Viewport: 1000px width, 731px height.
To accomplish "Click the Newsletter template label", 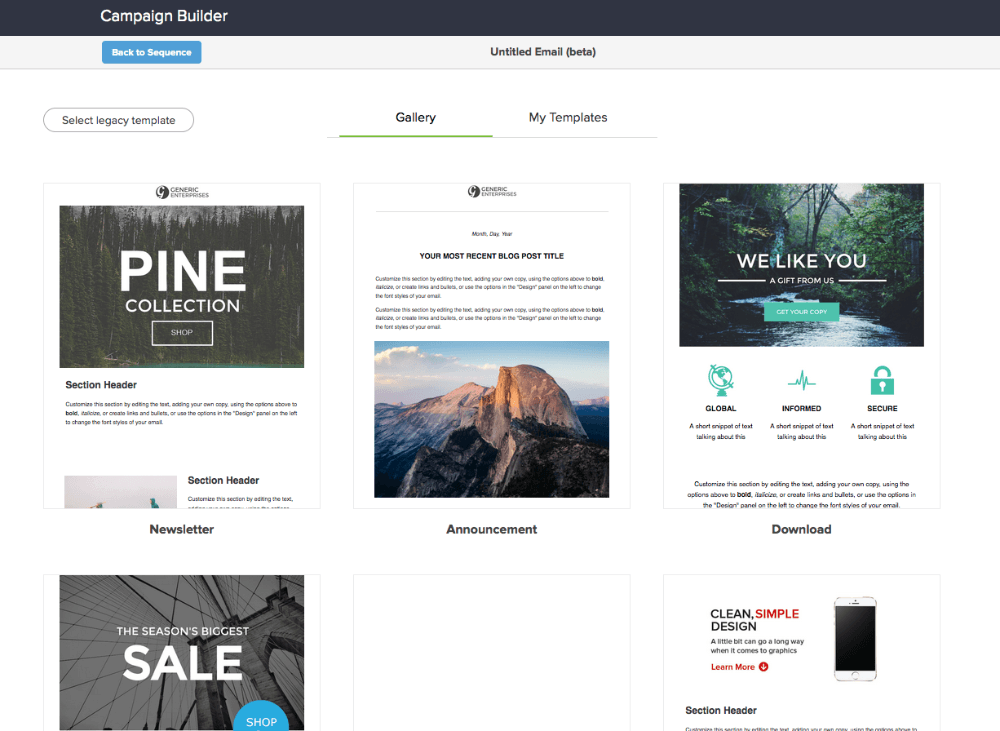I will 182,529.
